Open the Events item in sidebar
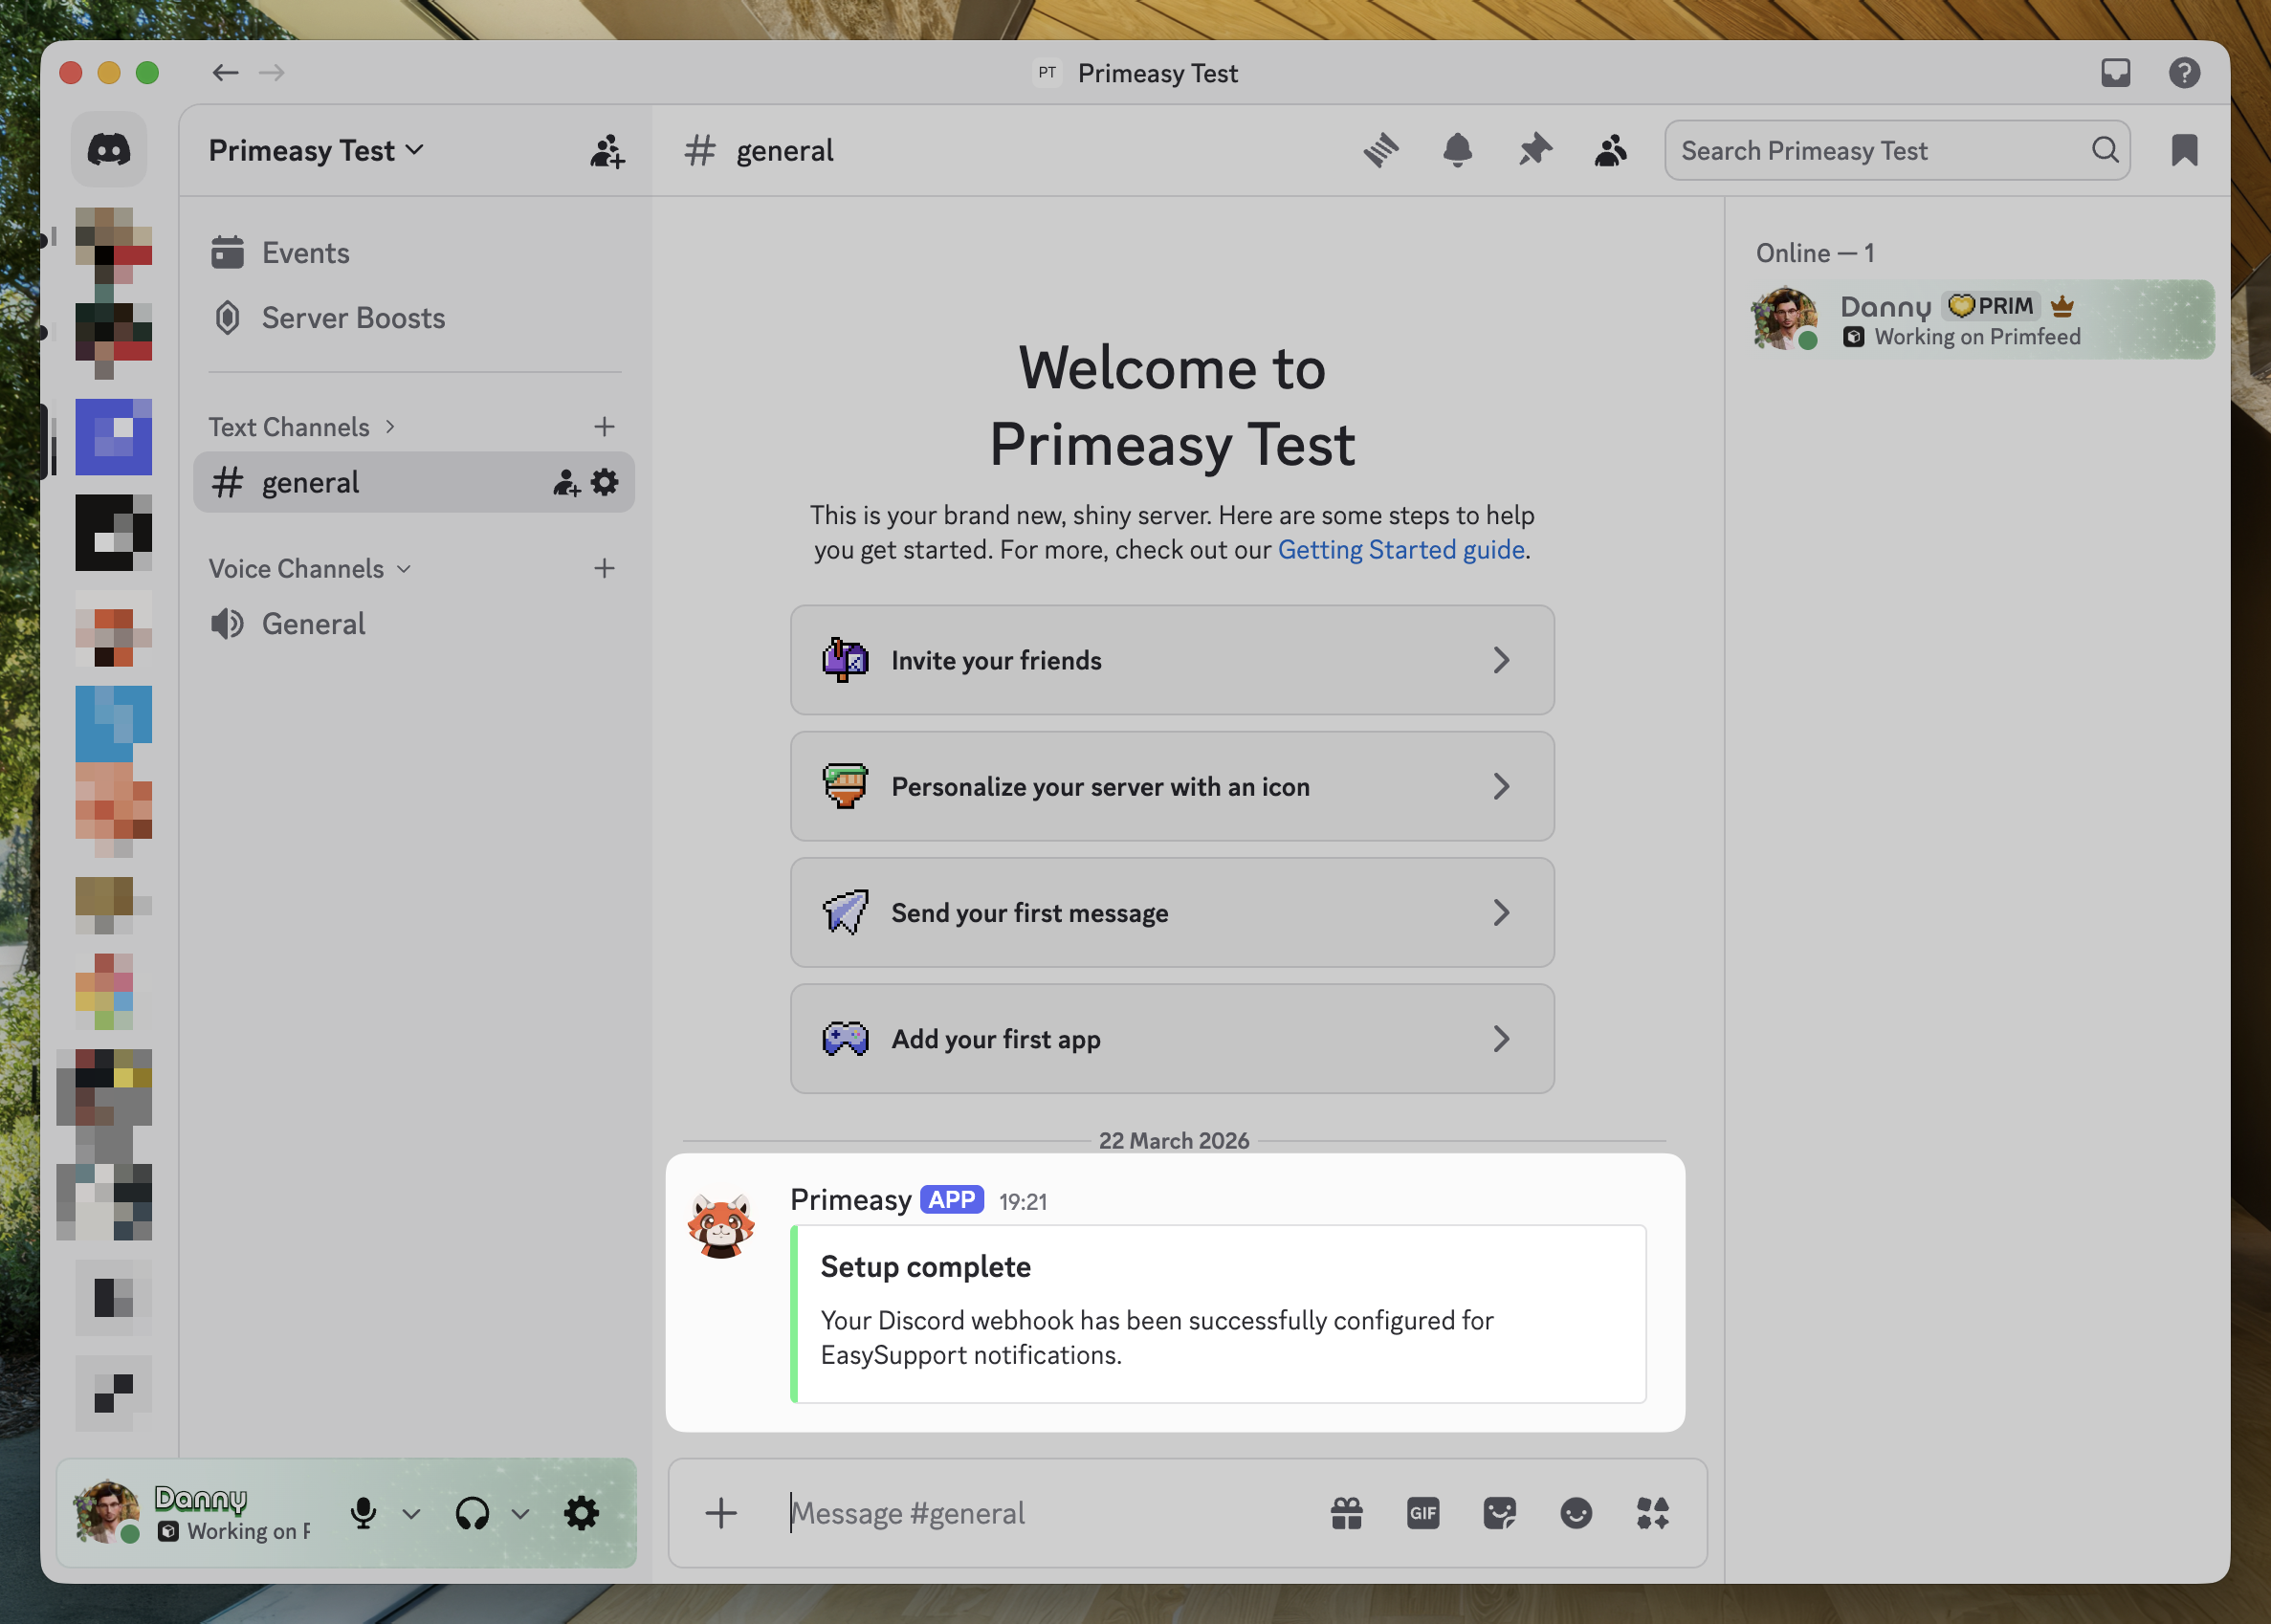Screen dimensions: 2271x1624 305,253
